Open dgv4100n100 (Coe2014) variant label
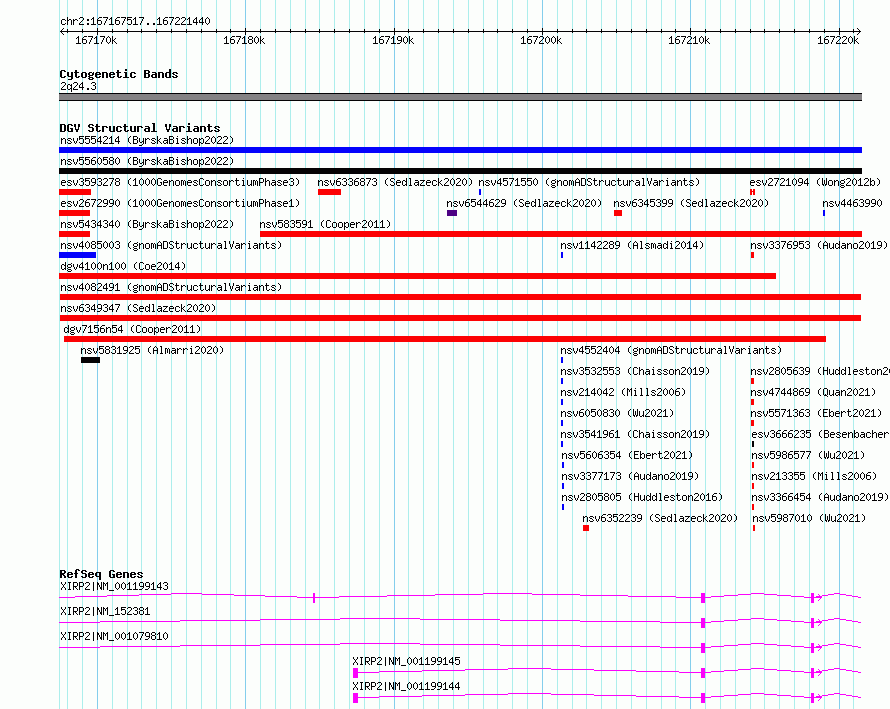This screenshot has height=709, width=890. coord(123,266)
